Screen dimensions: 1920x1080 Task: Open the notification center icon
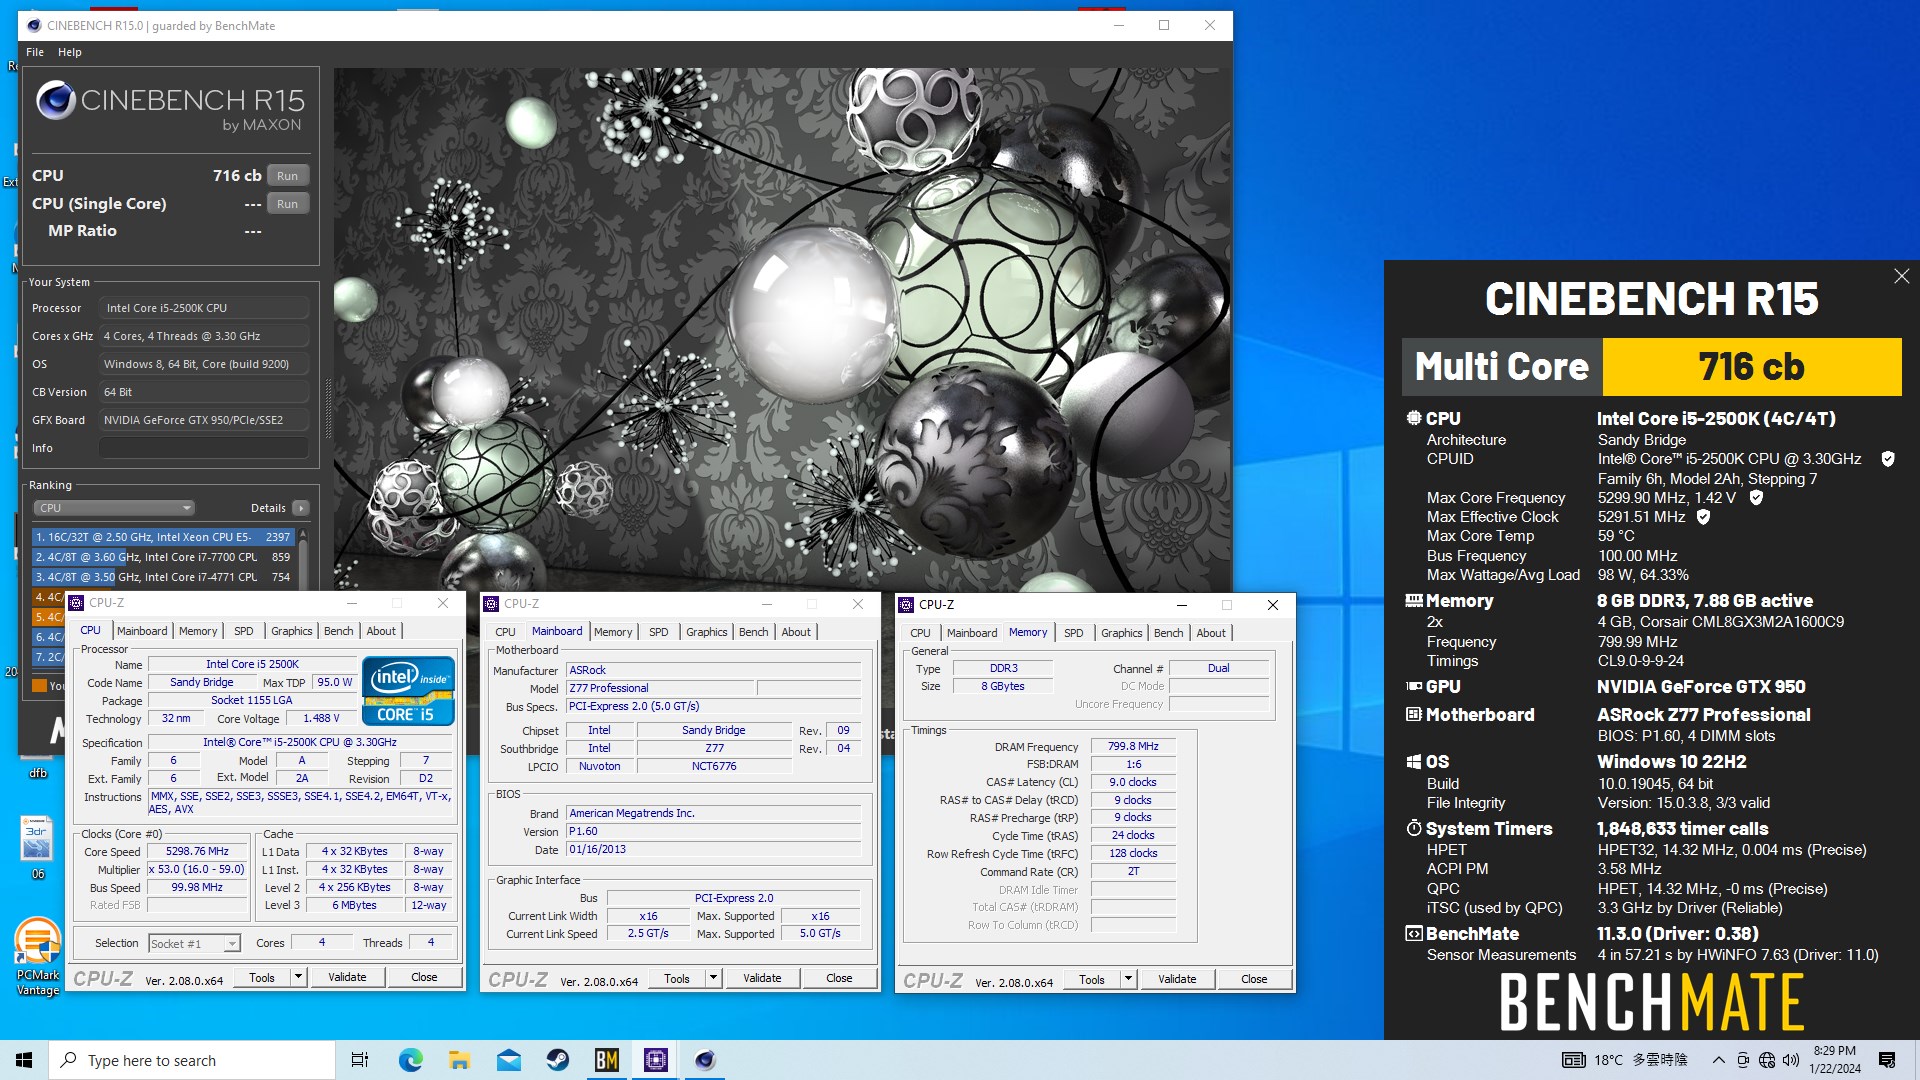coord(1887,1060)
